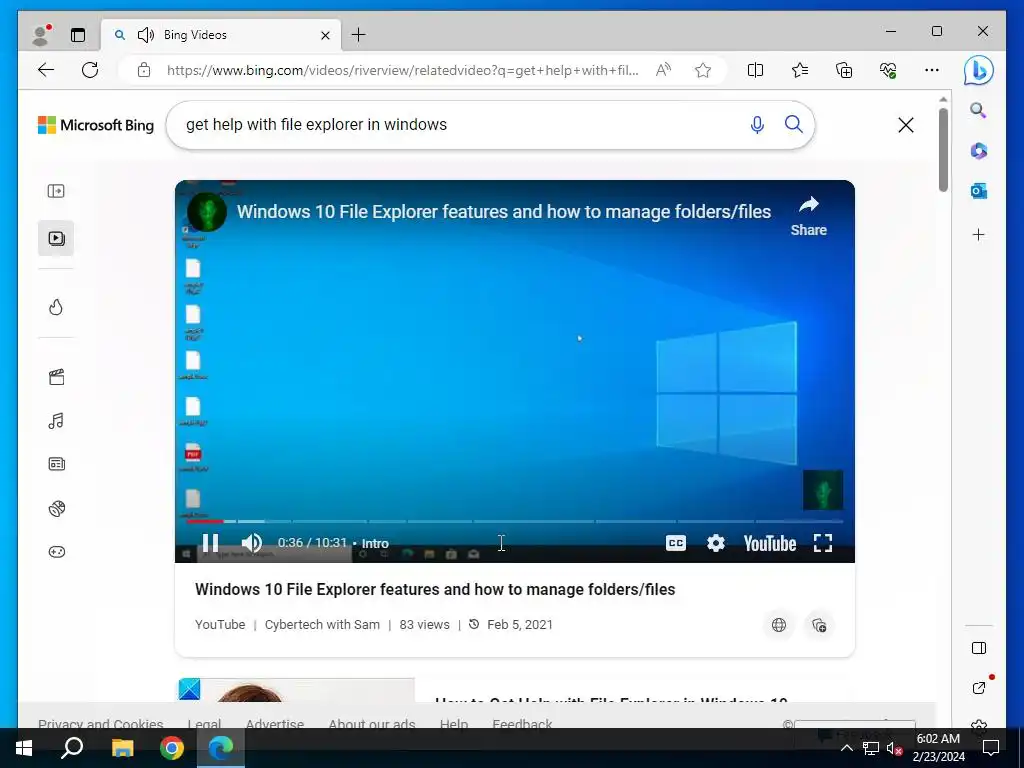Launch Google Chrome from taskbar

(172, 748)
